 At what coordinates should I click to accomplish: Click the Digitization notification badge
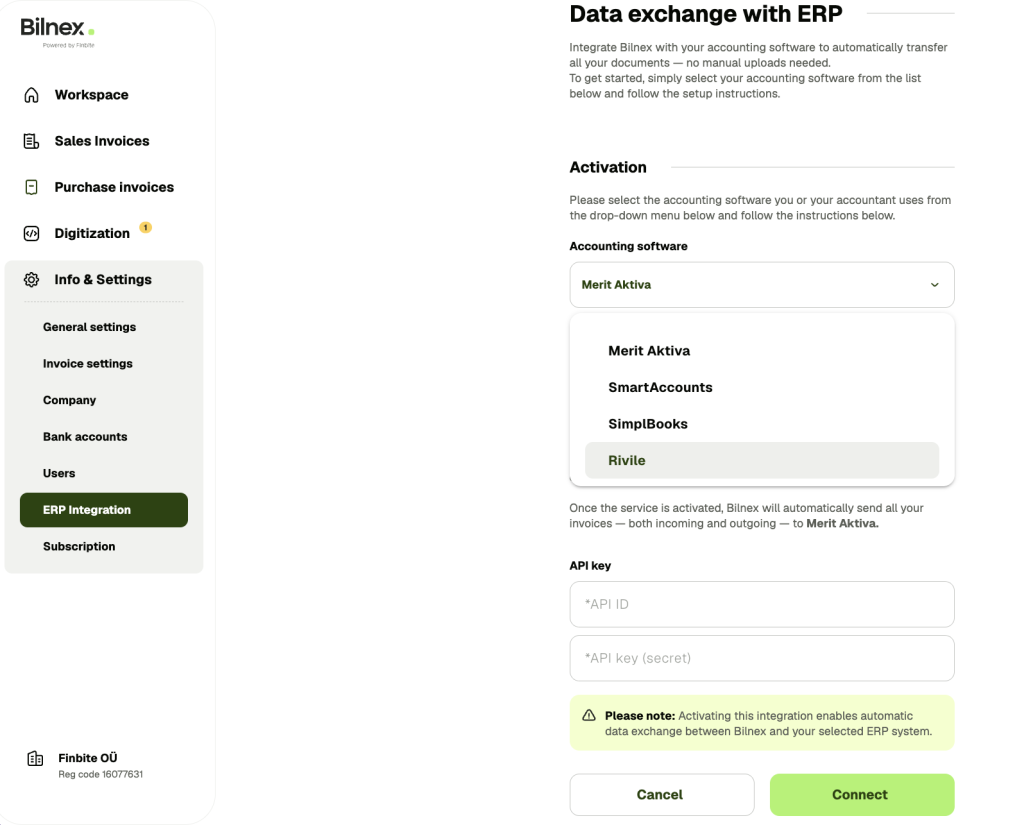tap(146, 227)
